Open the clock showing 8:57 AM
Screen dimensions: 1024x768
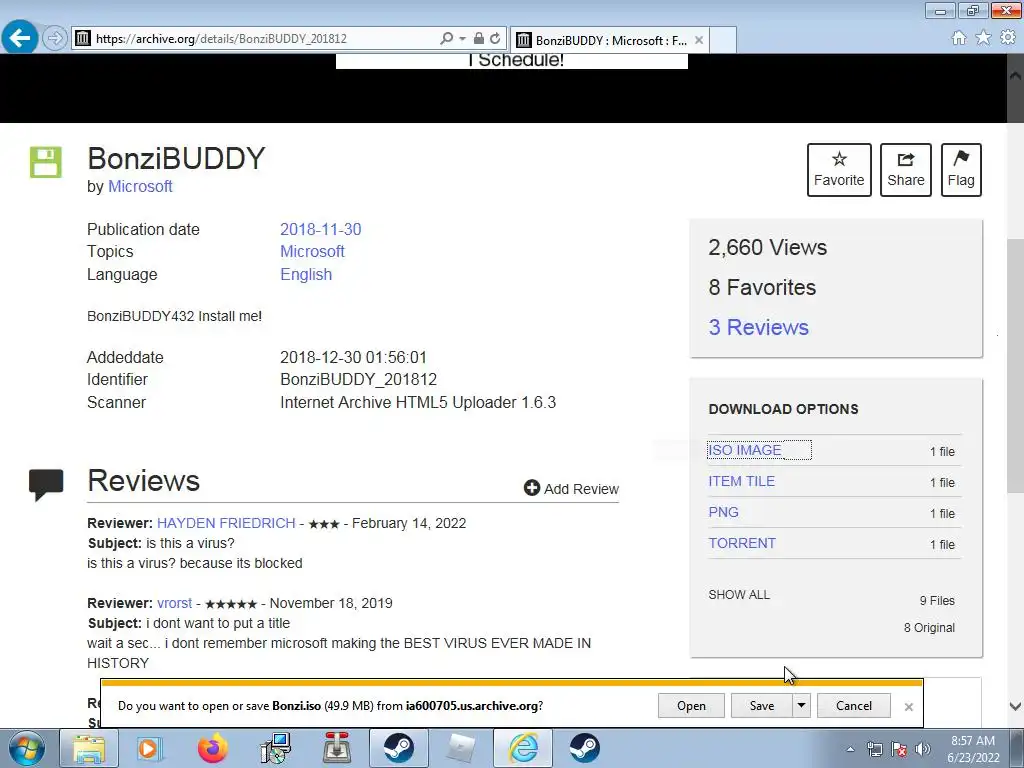(973, 748)
